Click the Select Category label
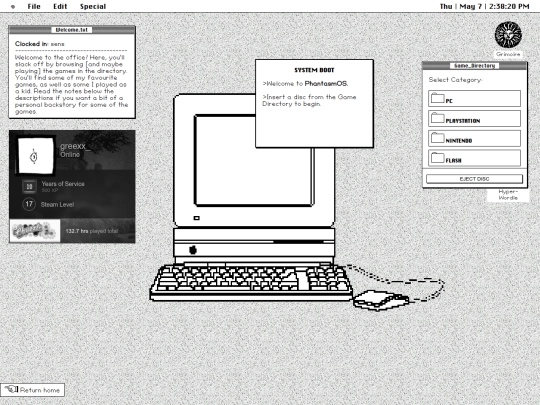This screenshot has width=540, height=405. coord(455,80)
